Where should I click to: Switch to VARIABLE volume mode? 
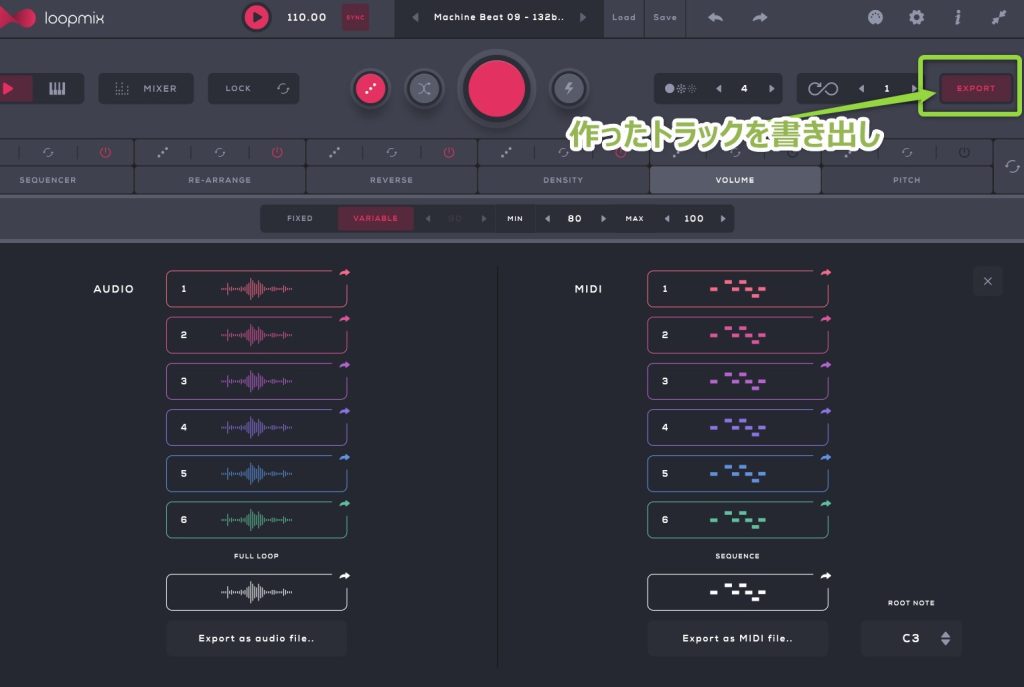coord(375,218)
